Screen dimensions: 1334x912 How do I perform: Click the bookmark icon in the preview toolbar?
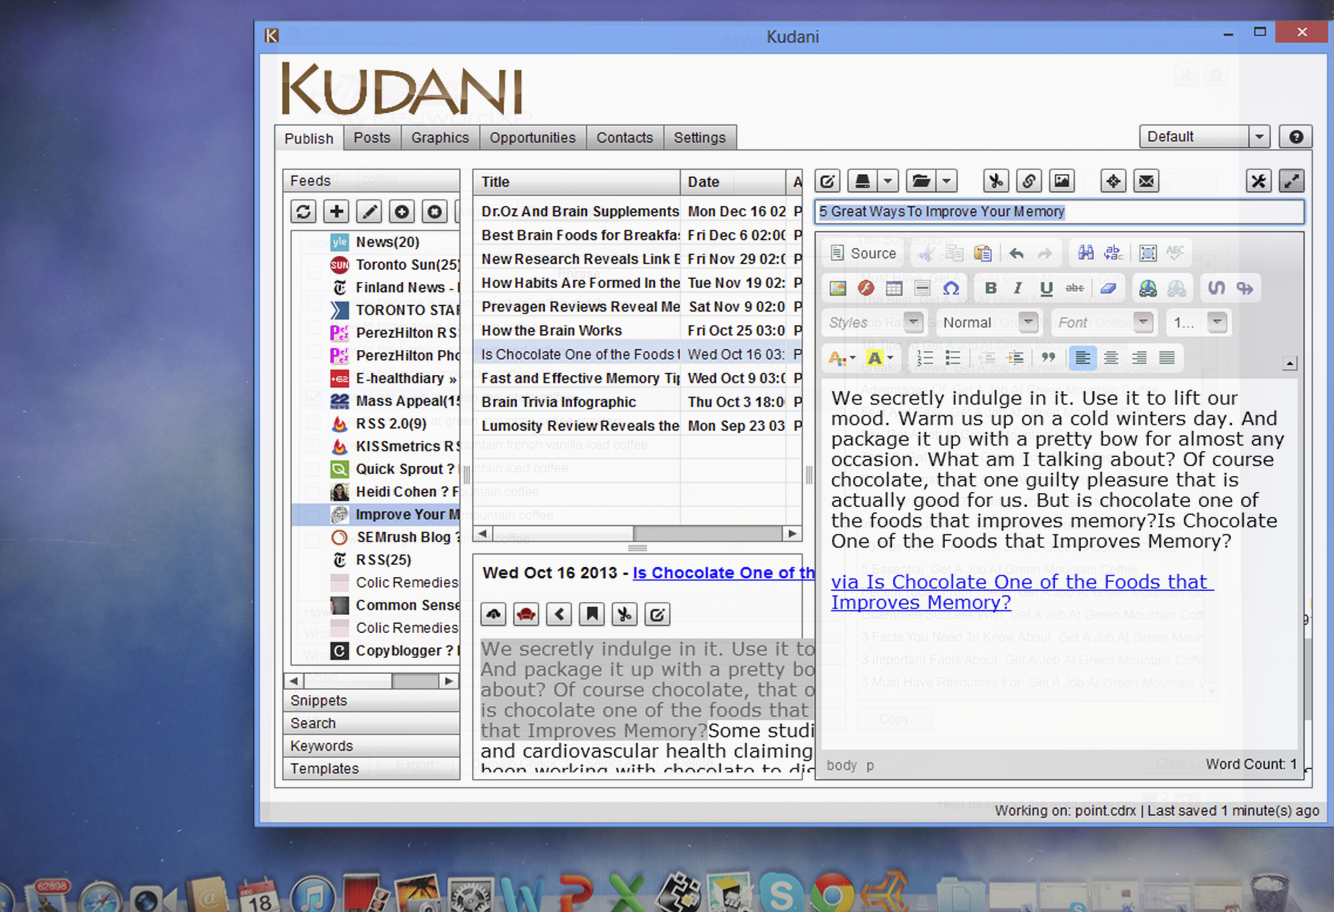[592, 614]
